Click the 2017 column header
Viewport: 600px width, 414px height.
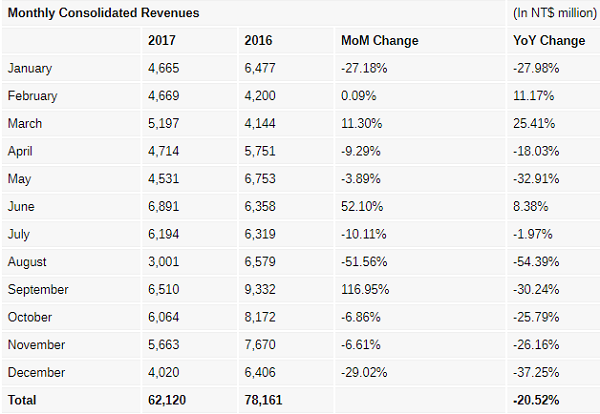click(x=162, y=41)
